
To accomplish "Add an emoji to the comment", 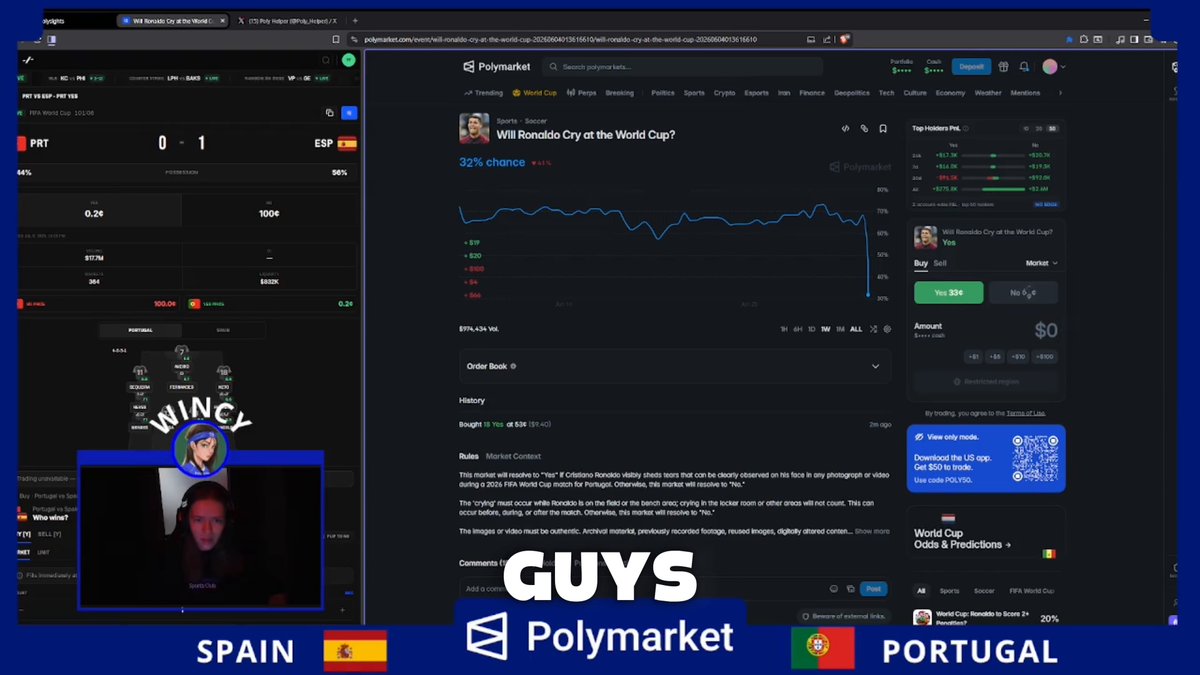I will click(x=834, y=589).
